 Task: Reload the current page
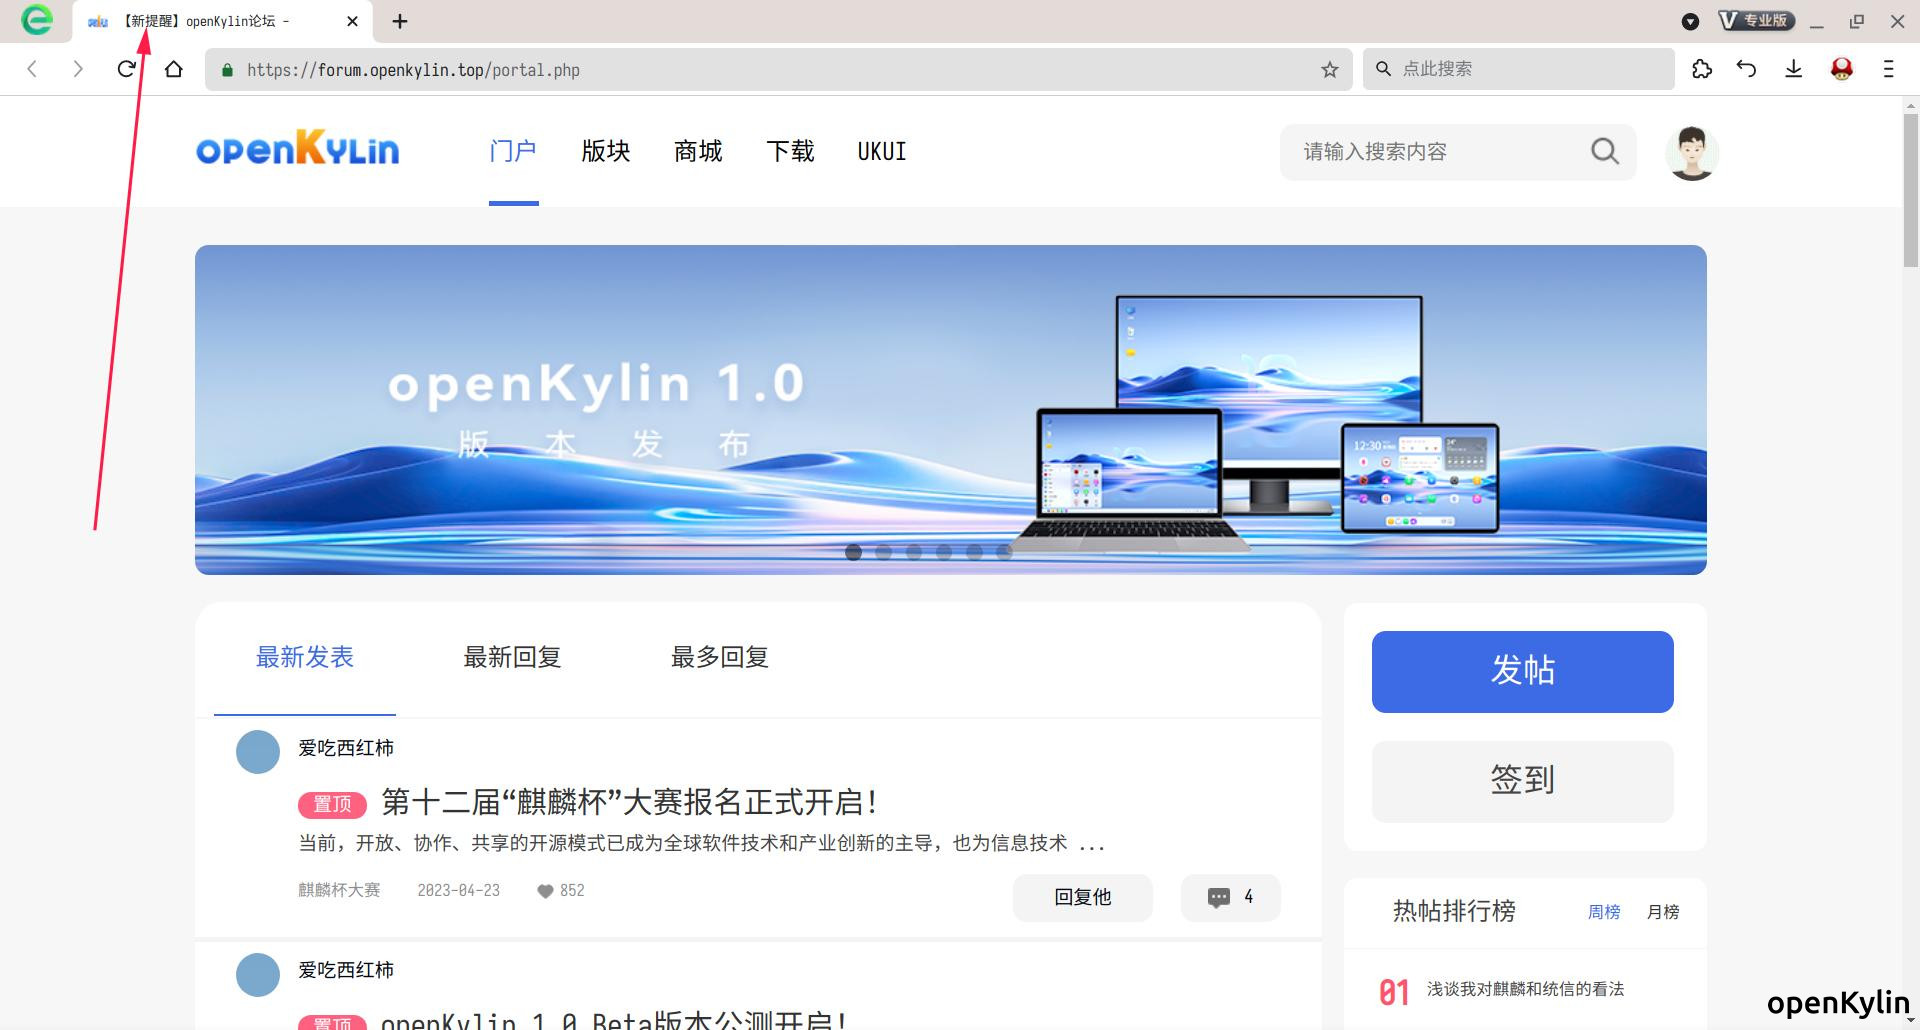point(126,69)
